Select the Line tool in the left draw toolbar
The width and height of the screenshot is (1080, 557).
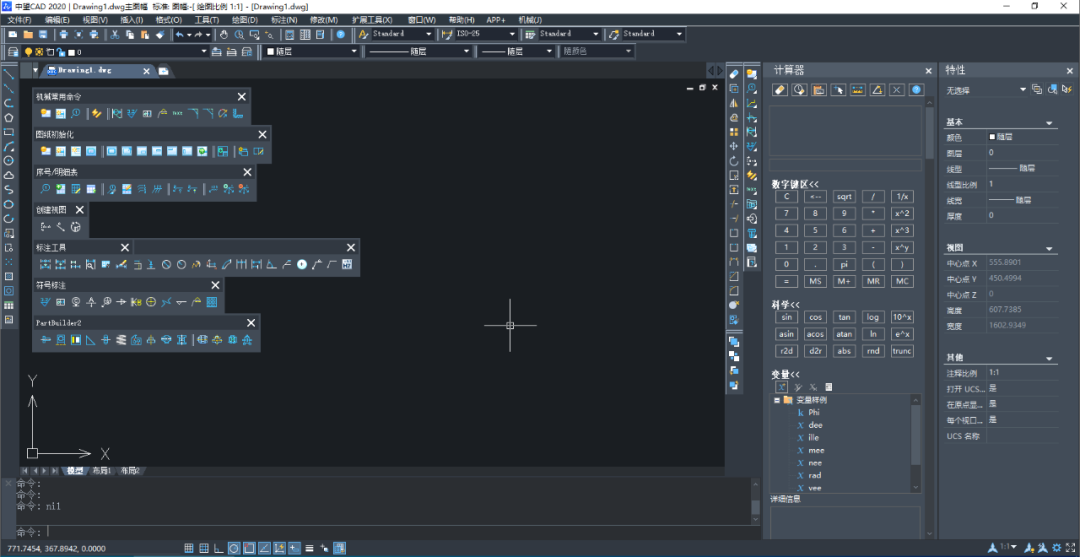pos(9,75)
